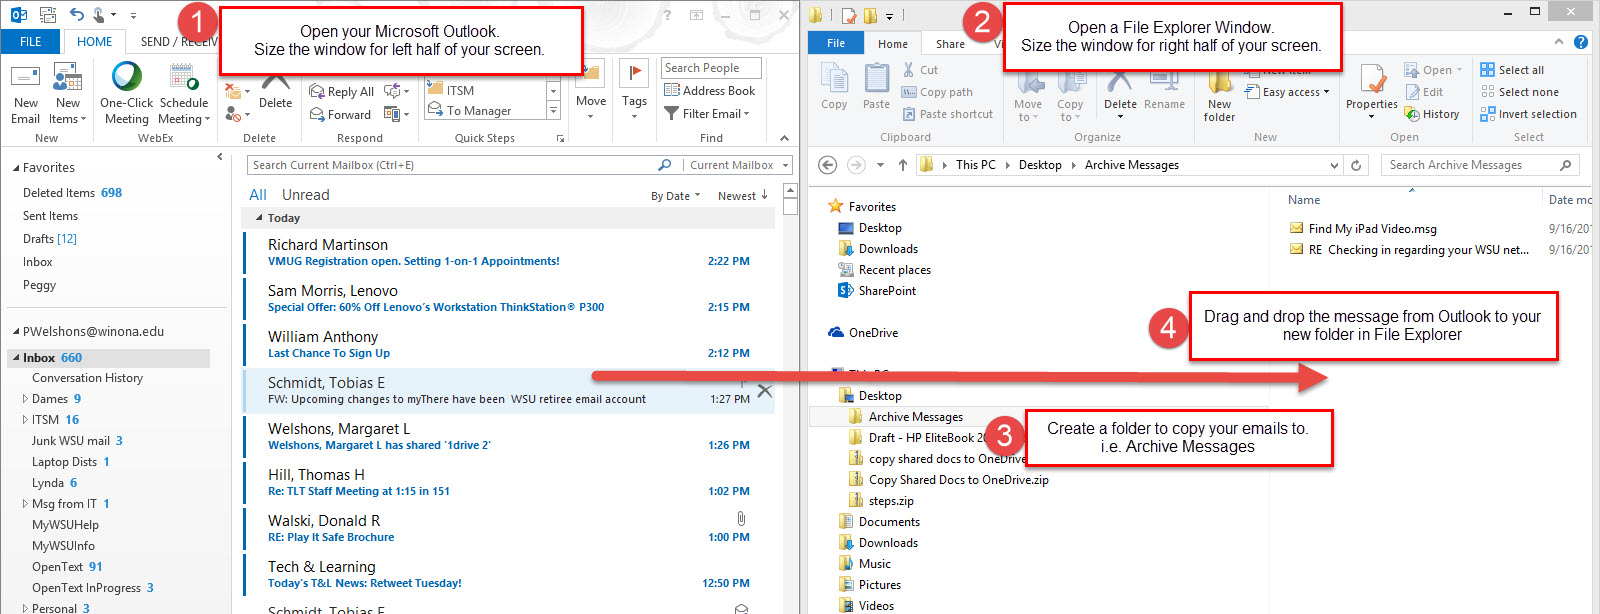Open Find My iPad Video.msg file

point(1372,229)
